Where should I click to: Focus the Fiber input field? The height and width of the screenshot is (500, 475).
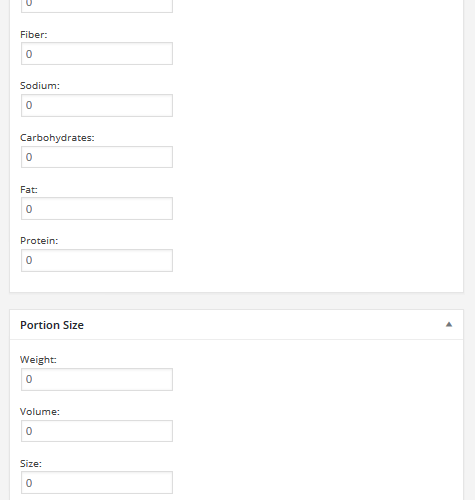(x=97, y=54)
